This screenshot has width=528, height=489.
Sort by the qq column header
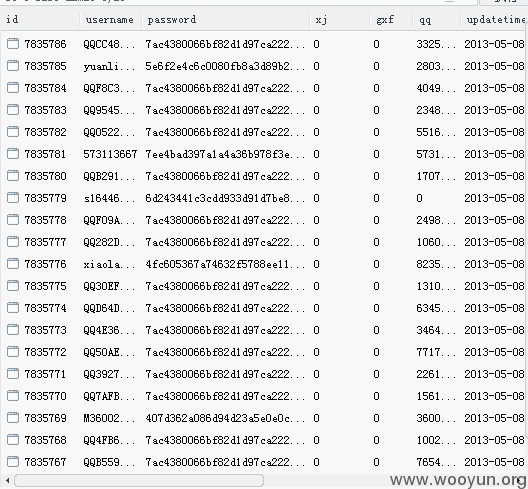[x=436, y=20]
